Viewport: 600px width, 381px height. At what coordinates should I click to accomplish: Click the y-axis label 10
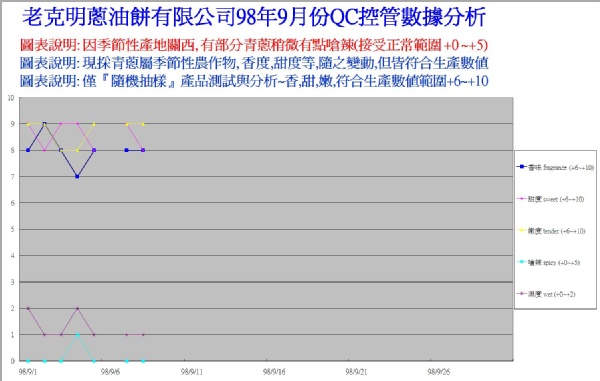coord(11,98)
